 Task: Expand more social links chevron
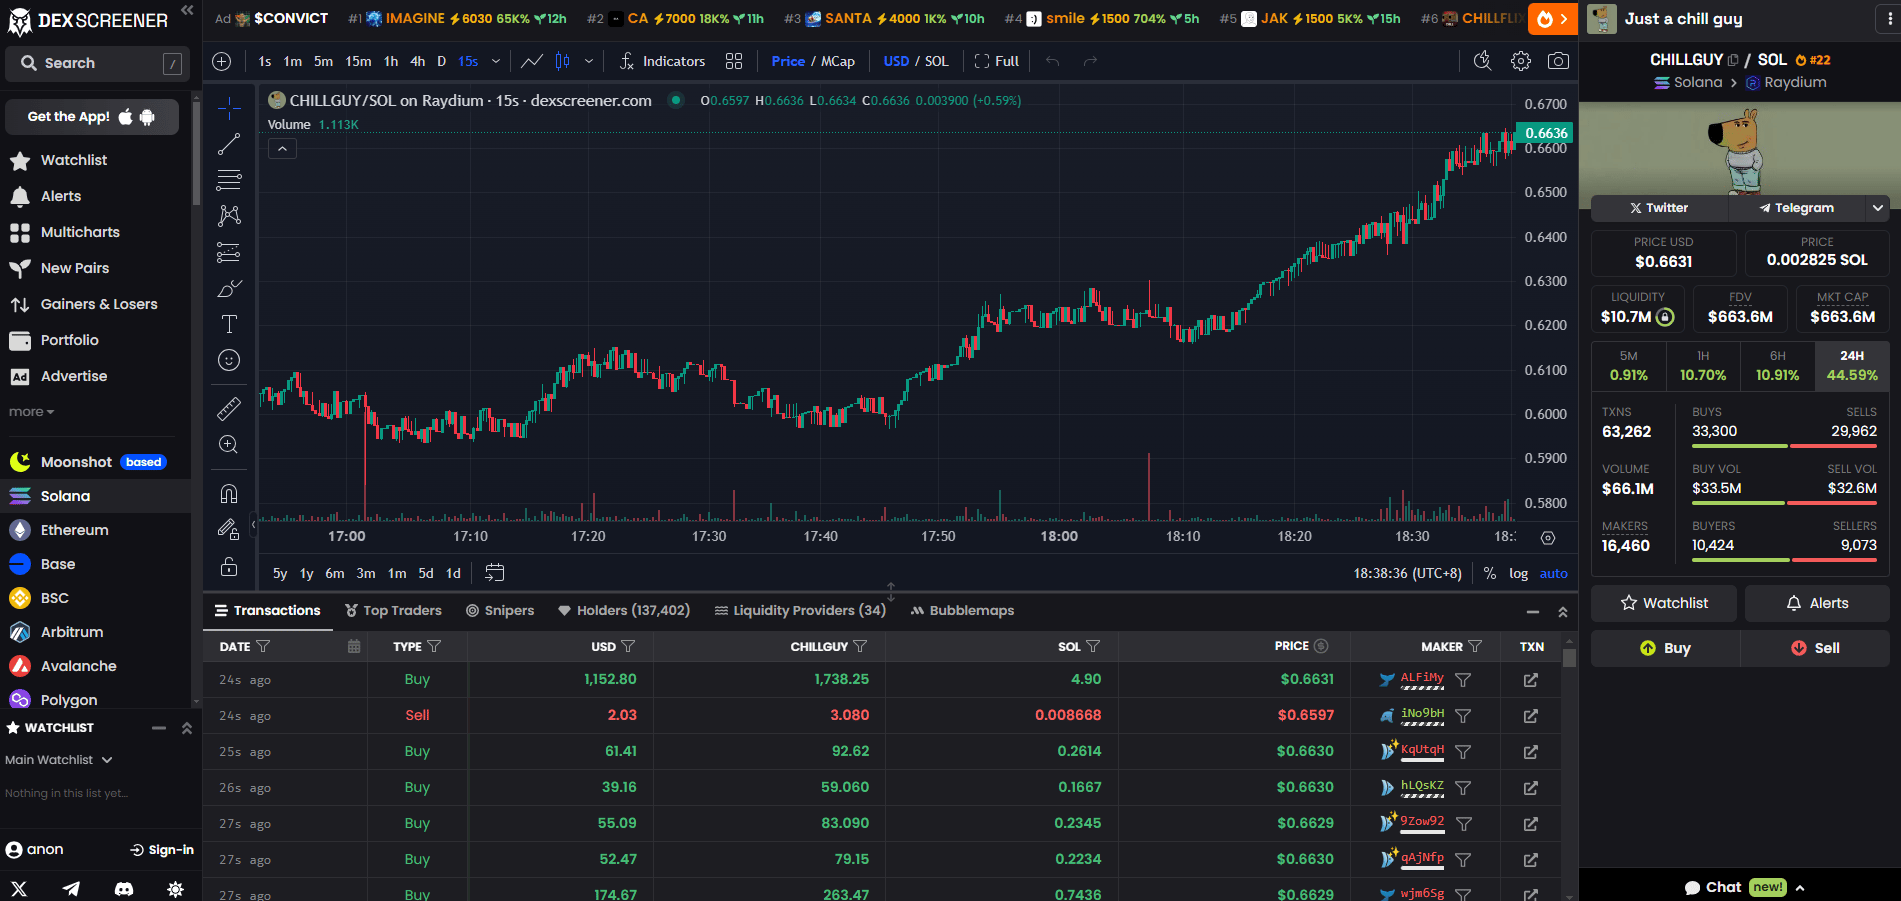click(1878, 208)
